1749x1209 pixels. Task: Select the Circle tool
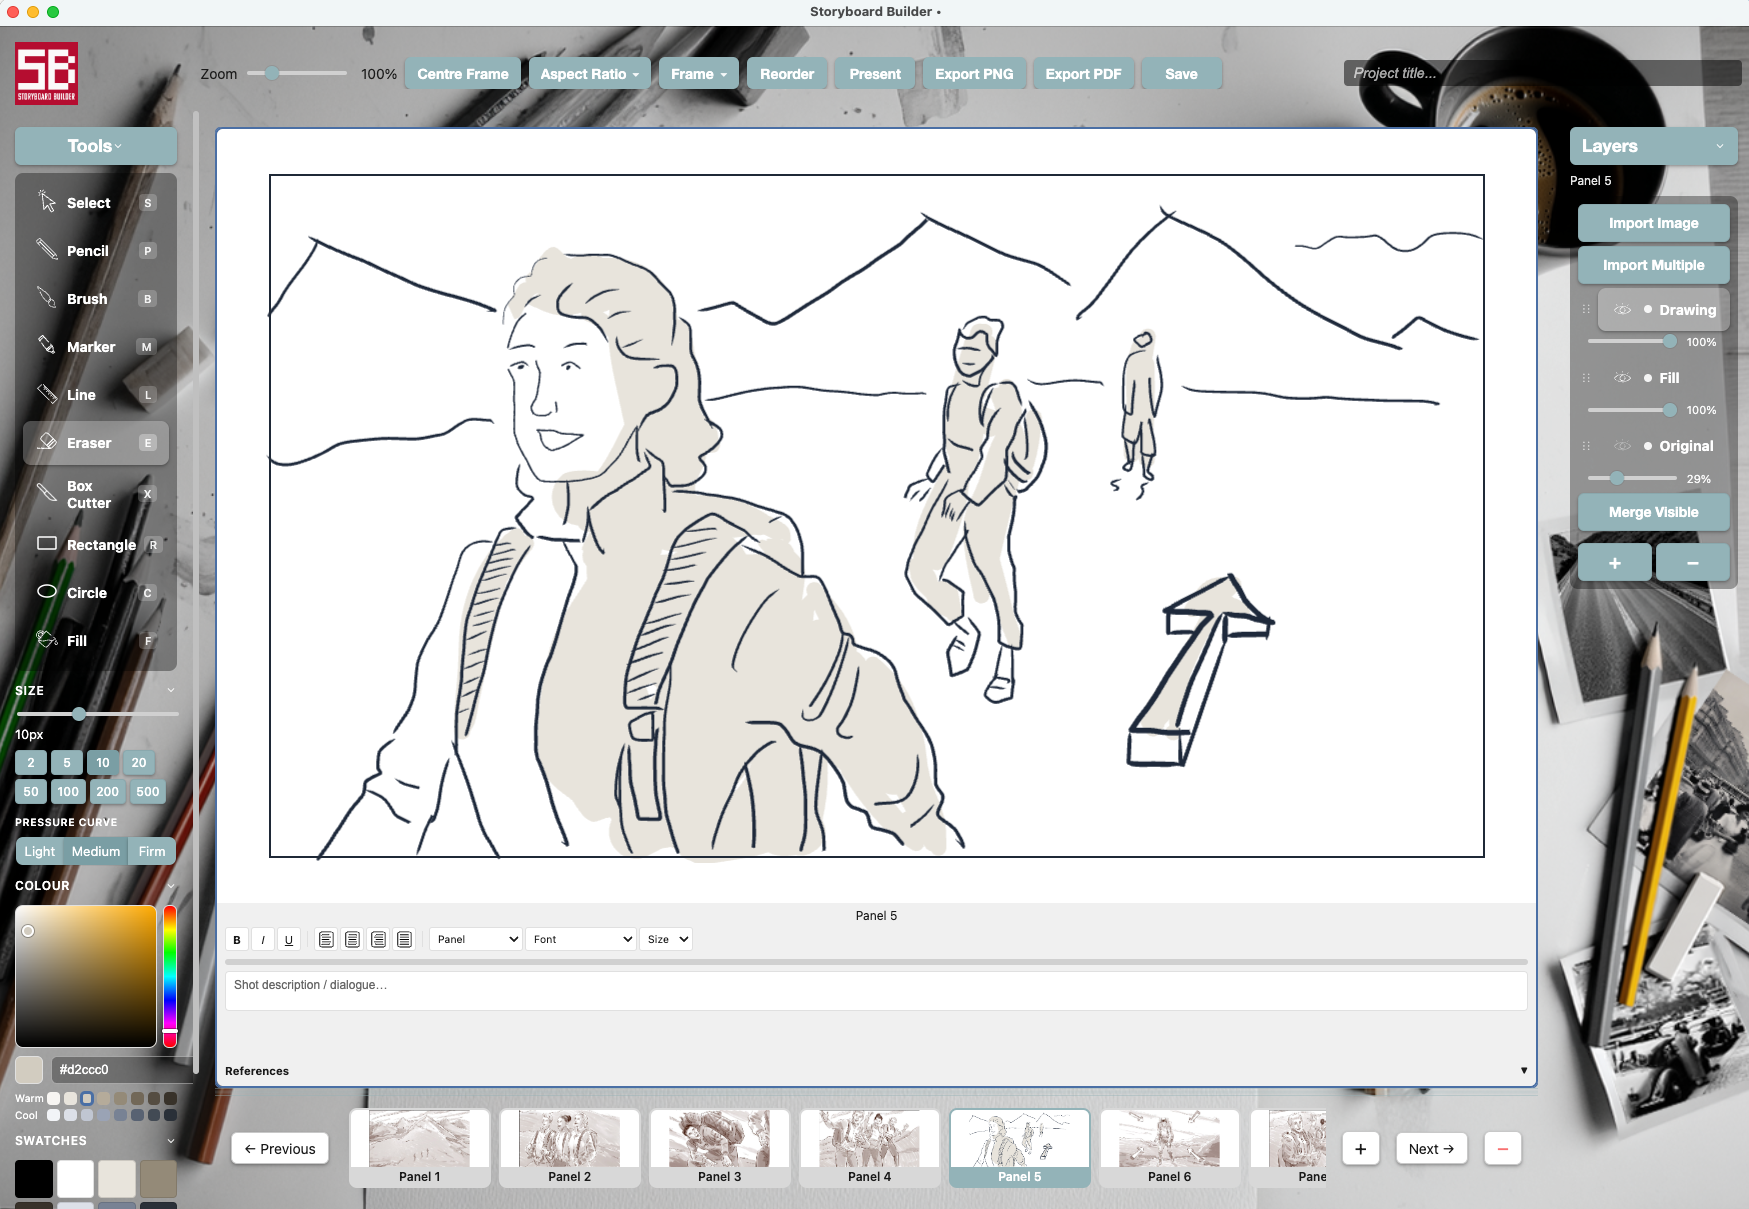tap(84, 592)
